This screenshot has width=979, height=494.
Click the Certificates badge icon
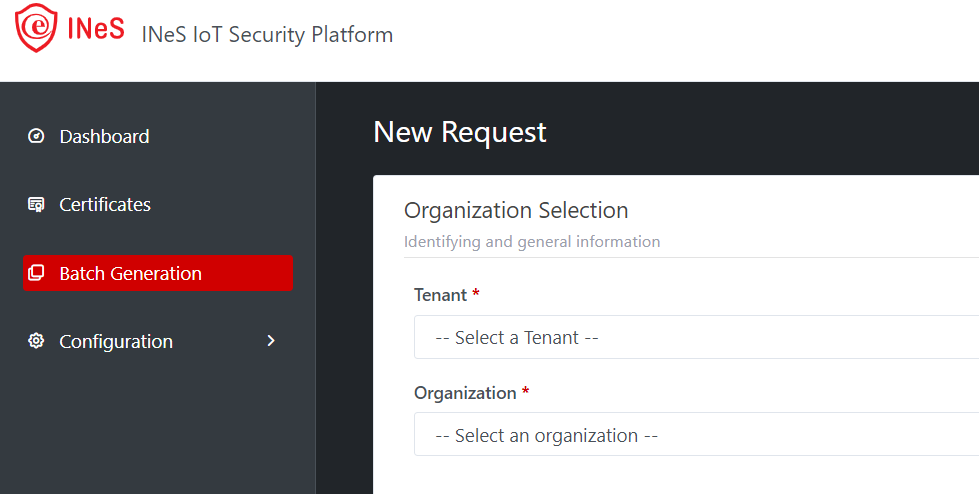(x=37, y=205)
